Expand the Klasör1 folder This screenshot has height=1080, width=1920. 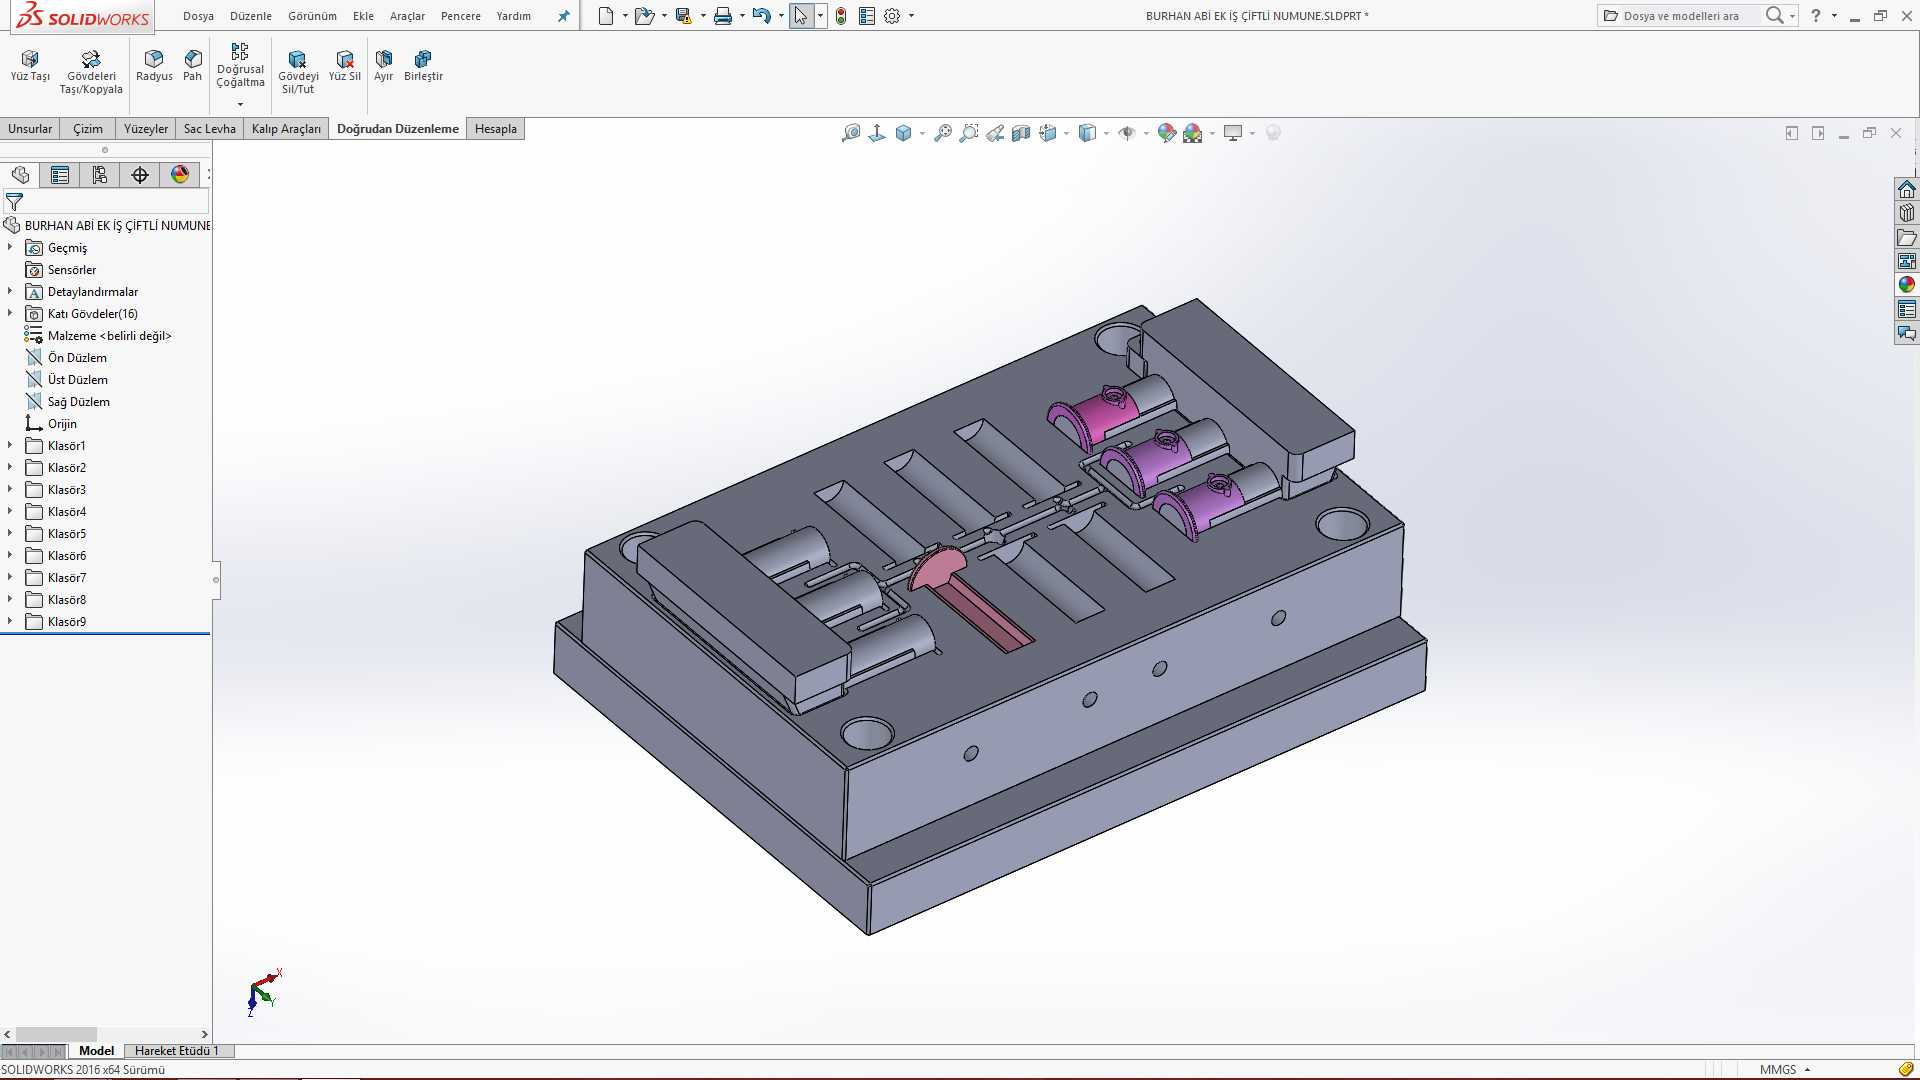click(10, 445)
